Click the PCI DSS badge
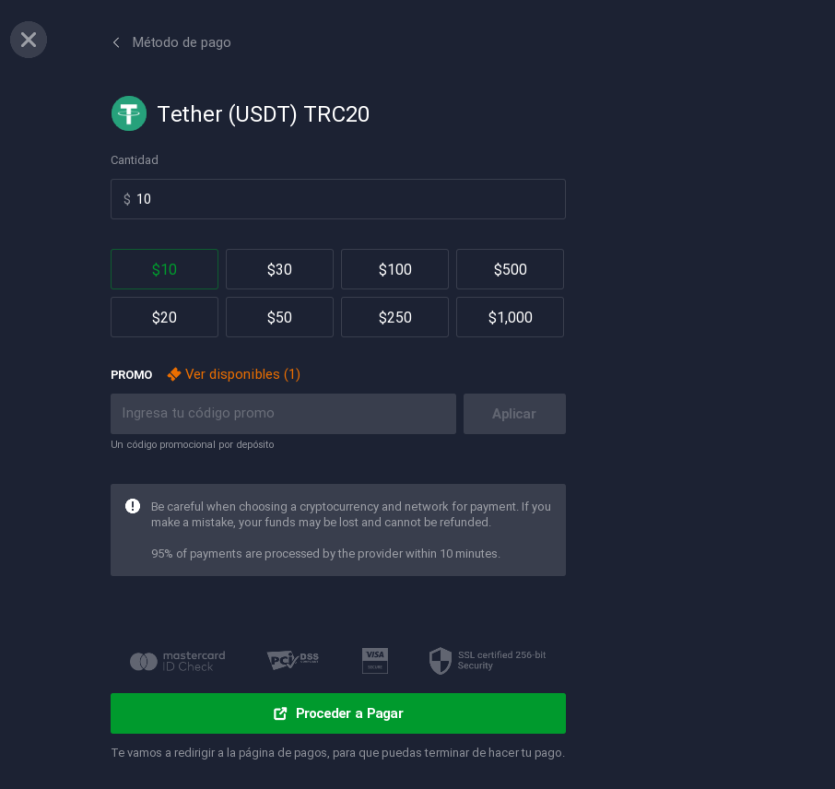This screenshot has height=789, width=835. [292, 660]
